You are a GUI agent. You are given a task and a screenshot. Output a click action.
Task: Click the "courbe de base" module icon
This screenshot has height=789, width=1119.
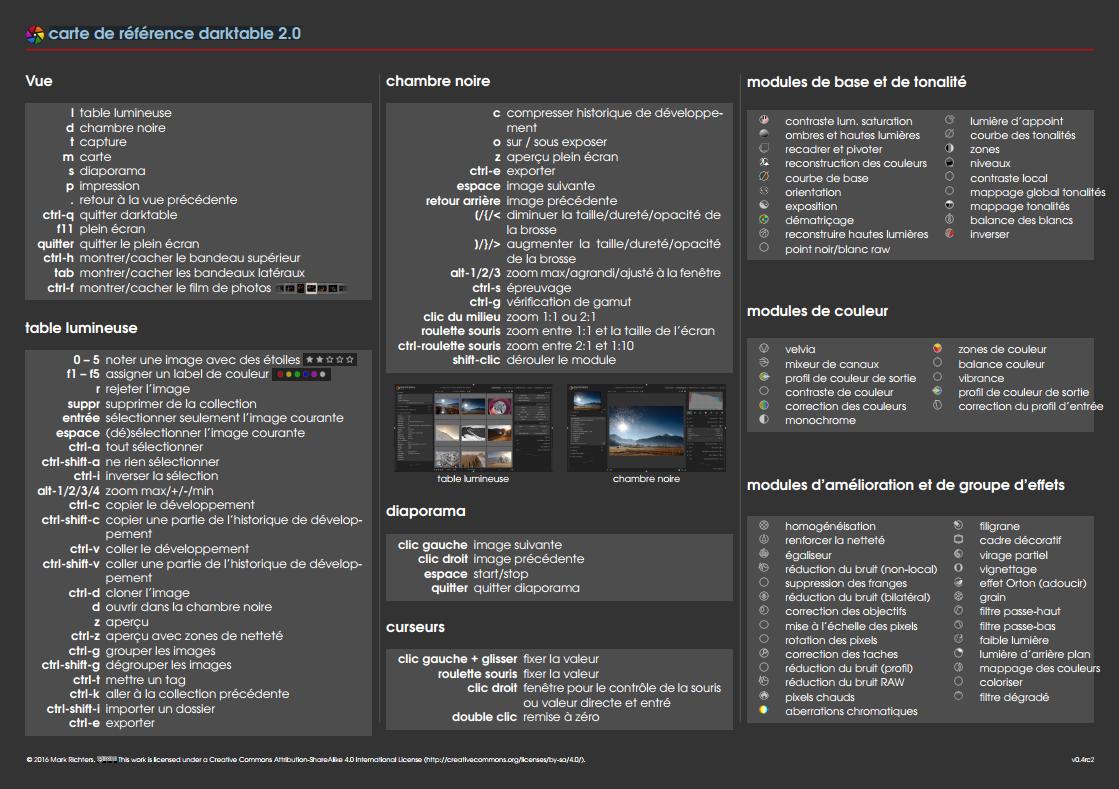coord(764,177)
